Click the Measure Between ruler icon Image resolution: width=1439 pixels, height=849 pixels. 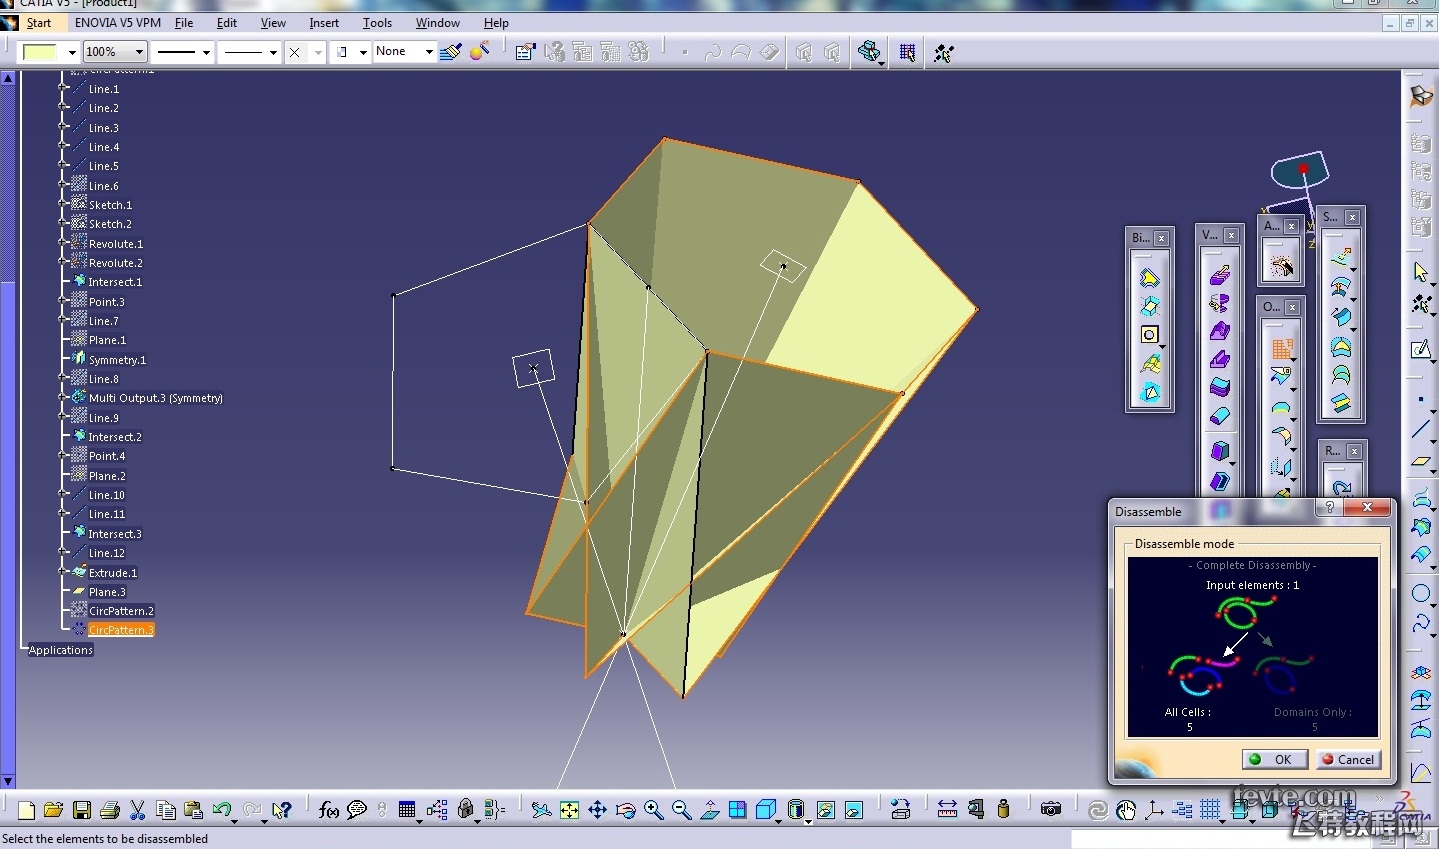(947, 810)
